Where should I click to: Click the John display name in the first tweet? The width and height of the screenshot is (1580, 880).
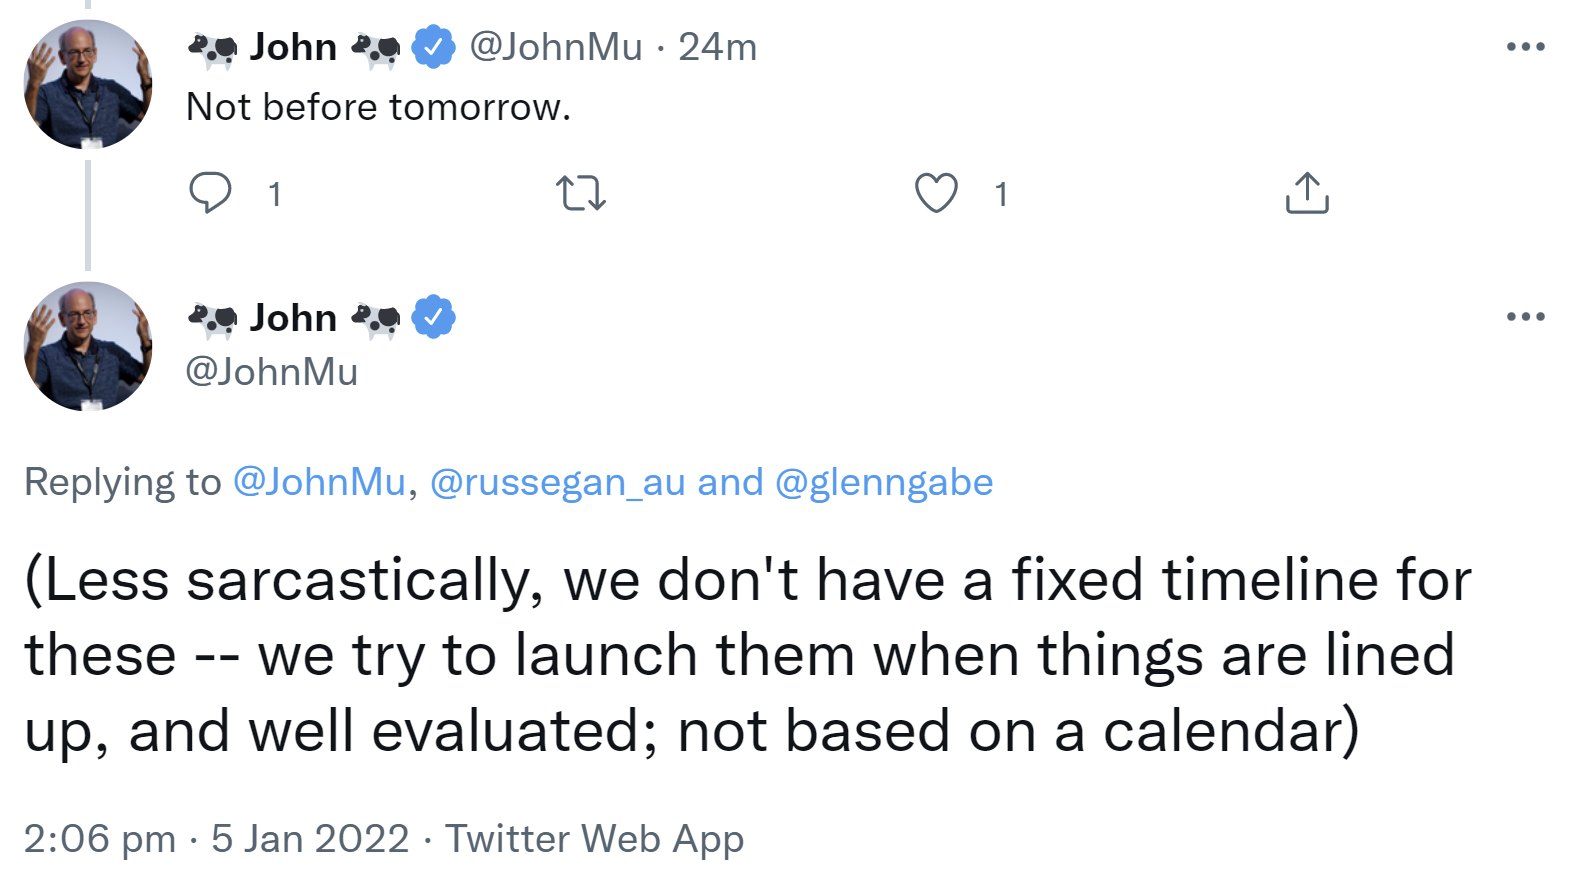click(x=293, y=47)
